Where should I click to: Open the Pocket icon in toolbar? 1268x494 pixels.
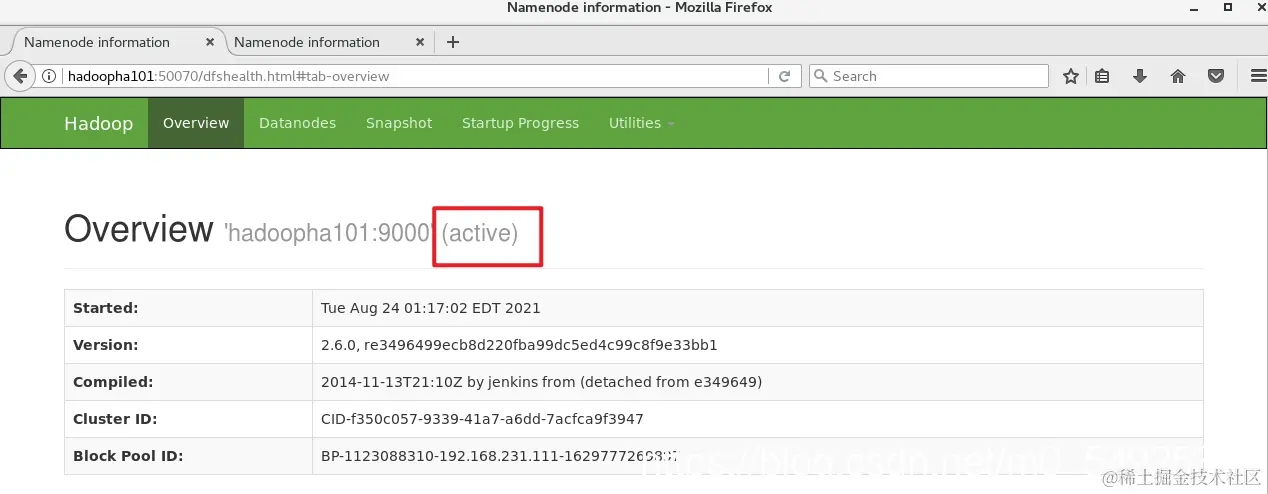click(1216, 76)
